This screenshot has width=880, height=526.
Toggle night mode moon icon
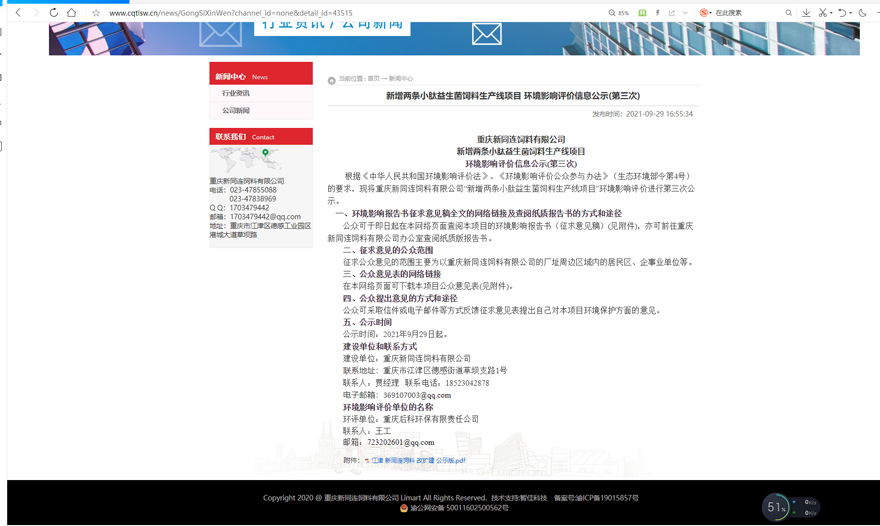(x=863, y=13)
